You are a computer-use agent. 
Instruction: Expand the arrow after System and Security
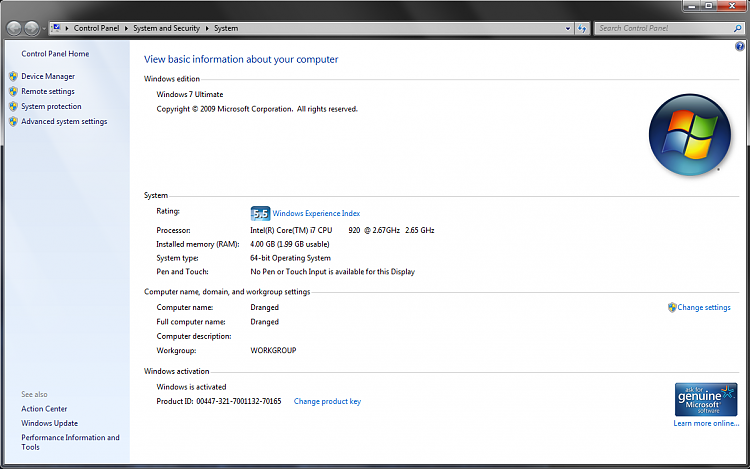[x=207, y=28]
